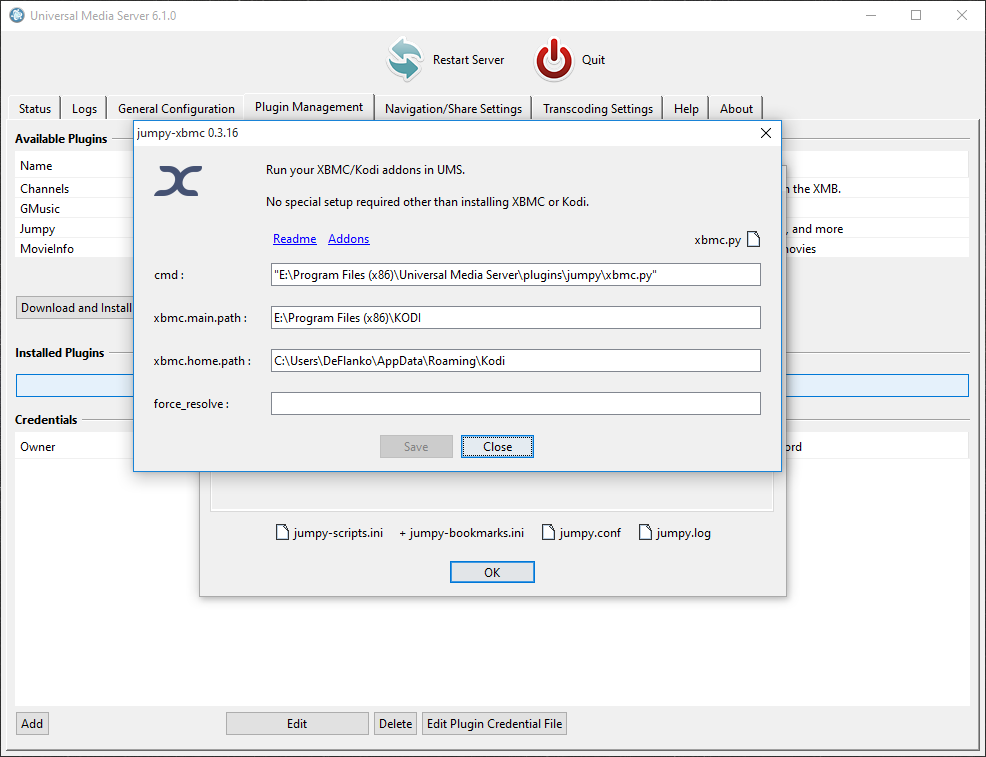The width and height of the screenshot is (986, 757).
Task: Open the Readme link
Action: [x=294, y=239]
